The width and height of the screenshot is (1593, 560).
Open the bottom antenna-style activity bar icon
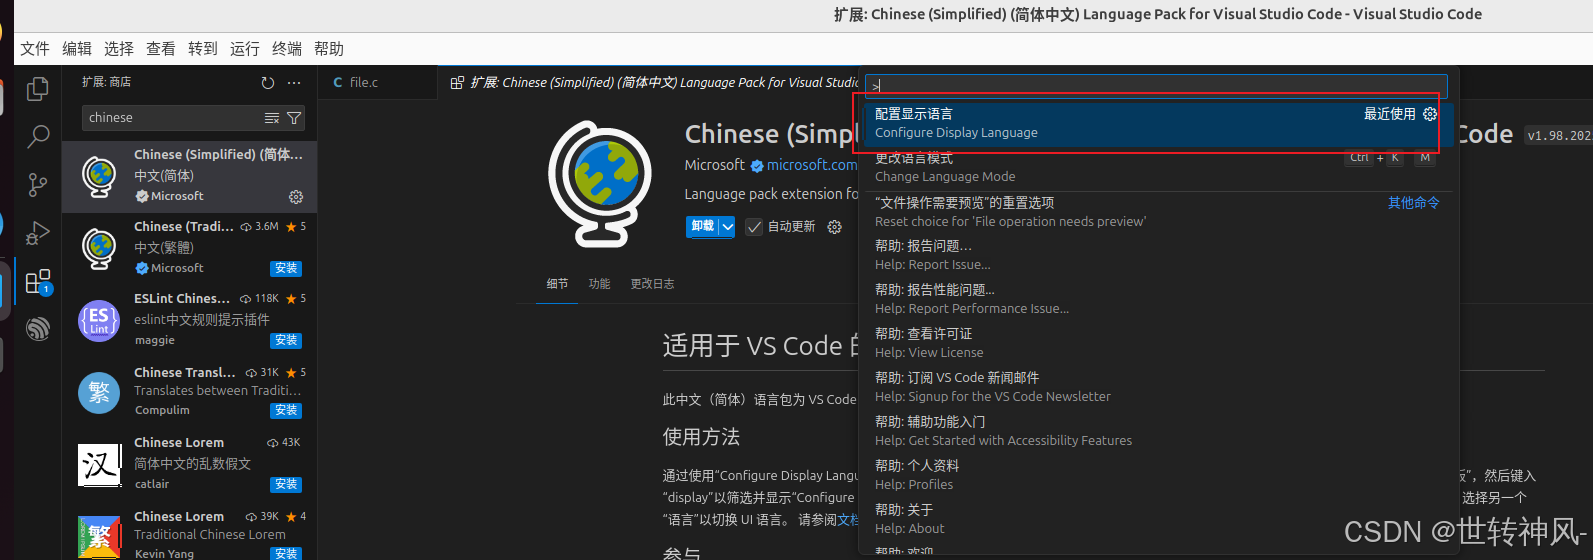click(x=38, y=328)
